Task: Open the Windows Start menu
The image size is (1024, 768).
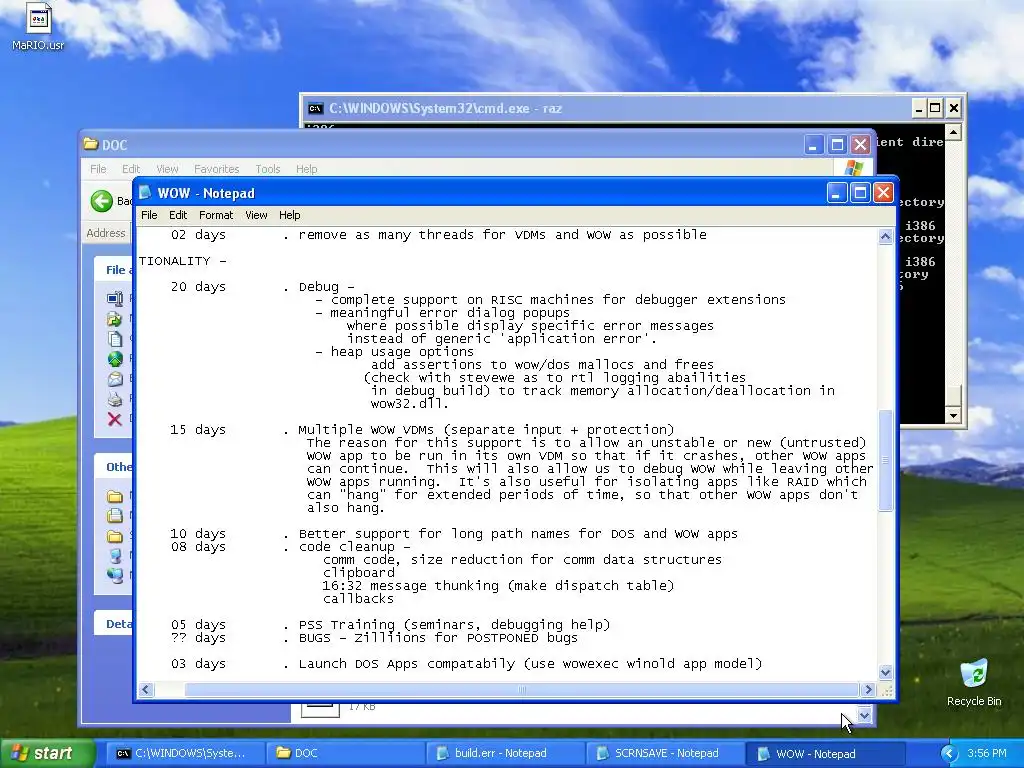Action: 47,753
